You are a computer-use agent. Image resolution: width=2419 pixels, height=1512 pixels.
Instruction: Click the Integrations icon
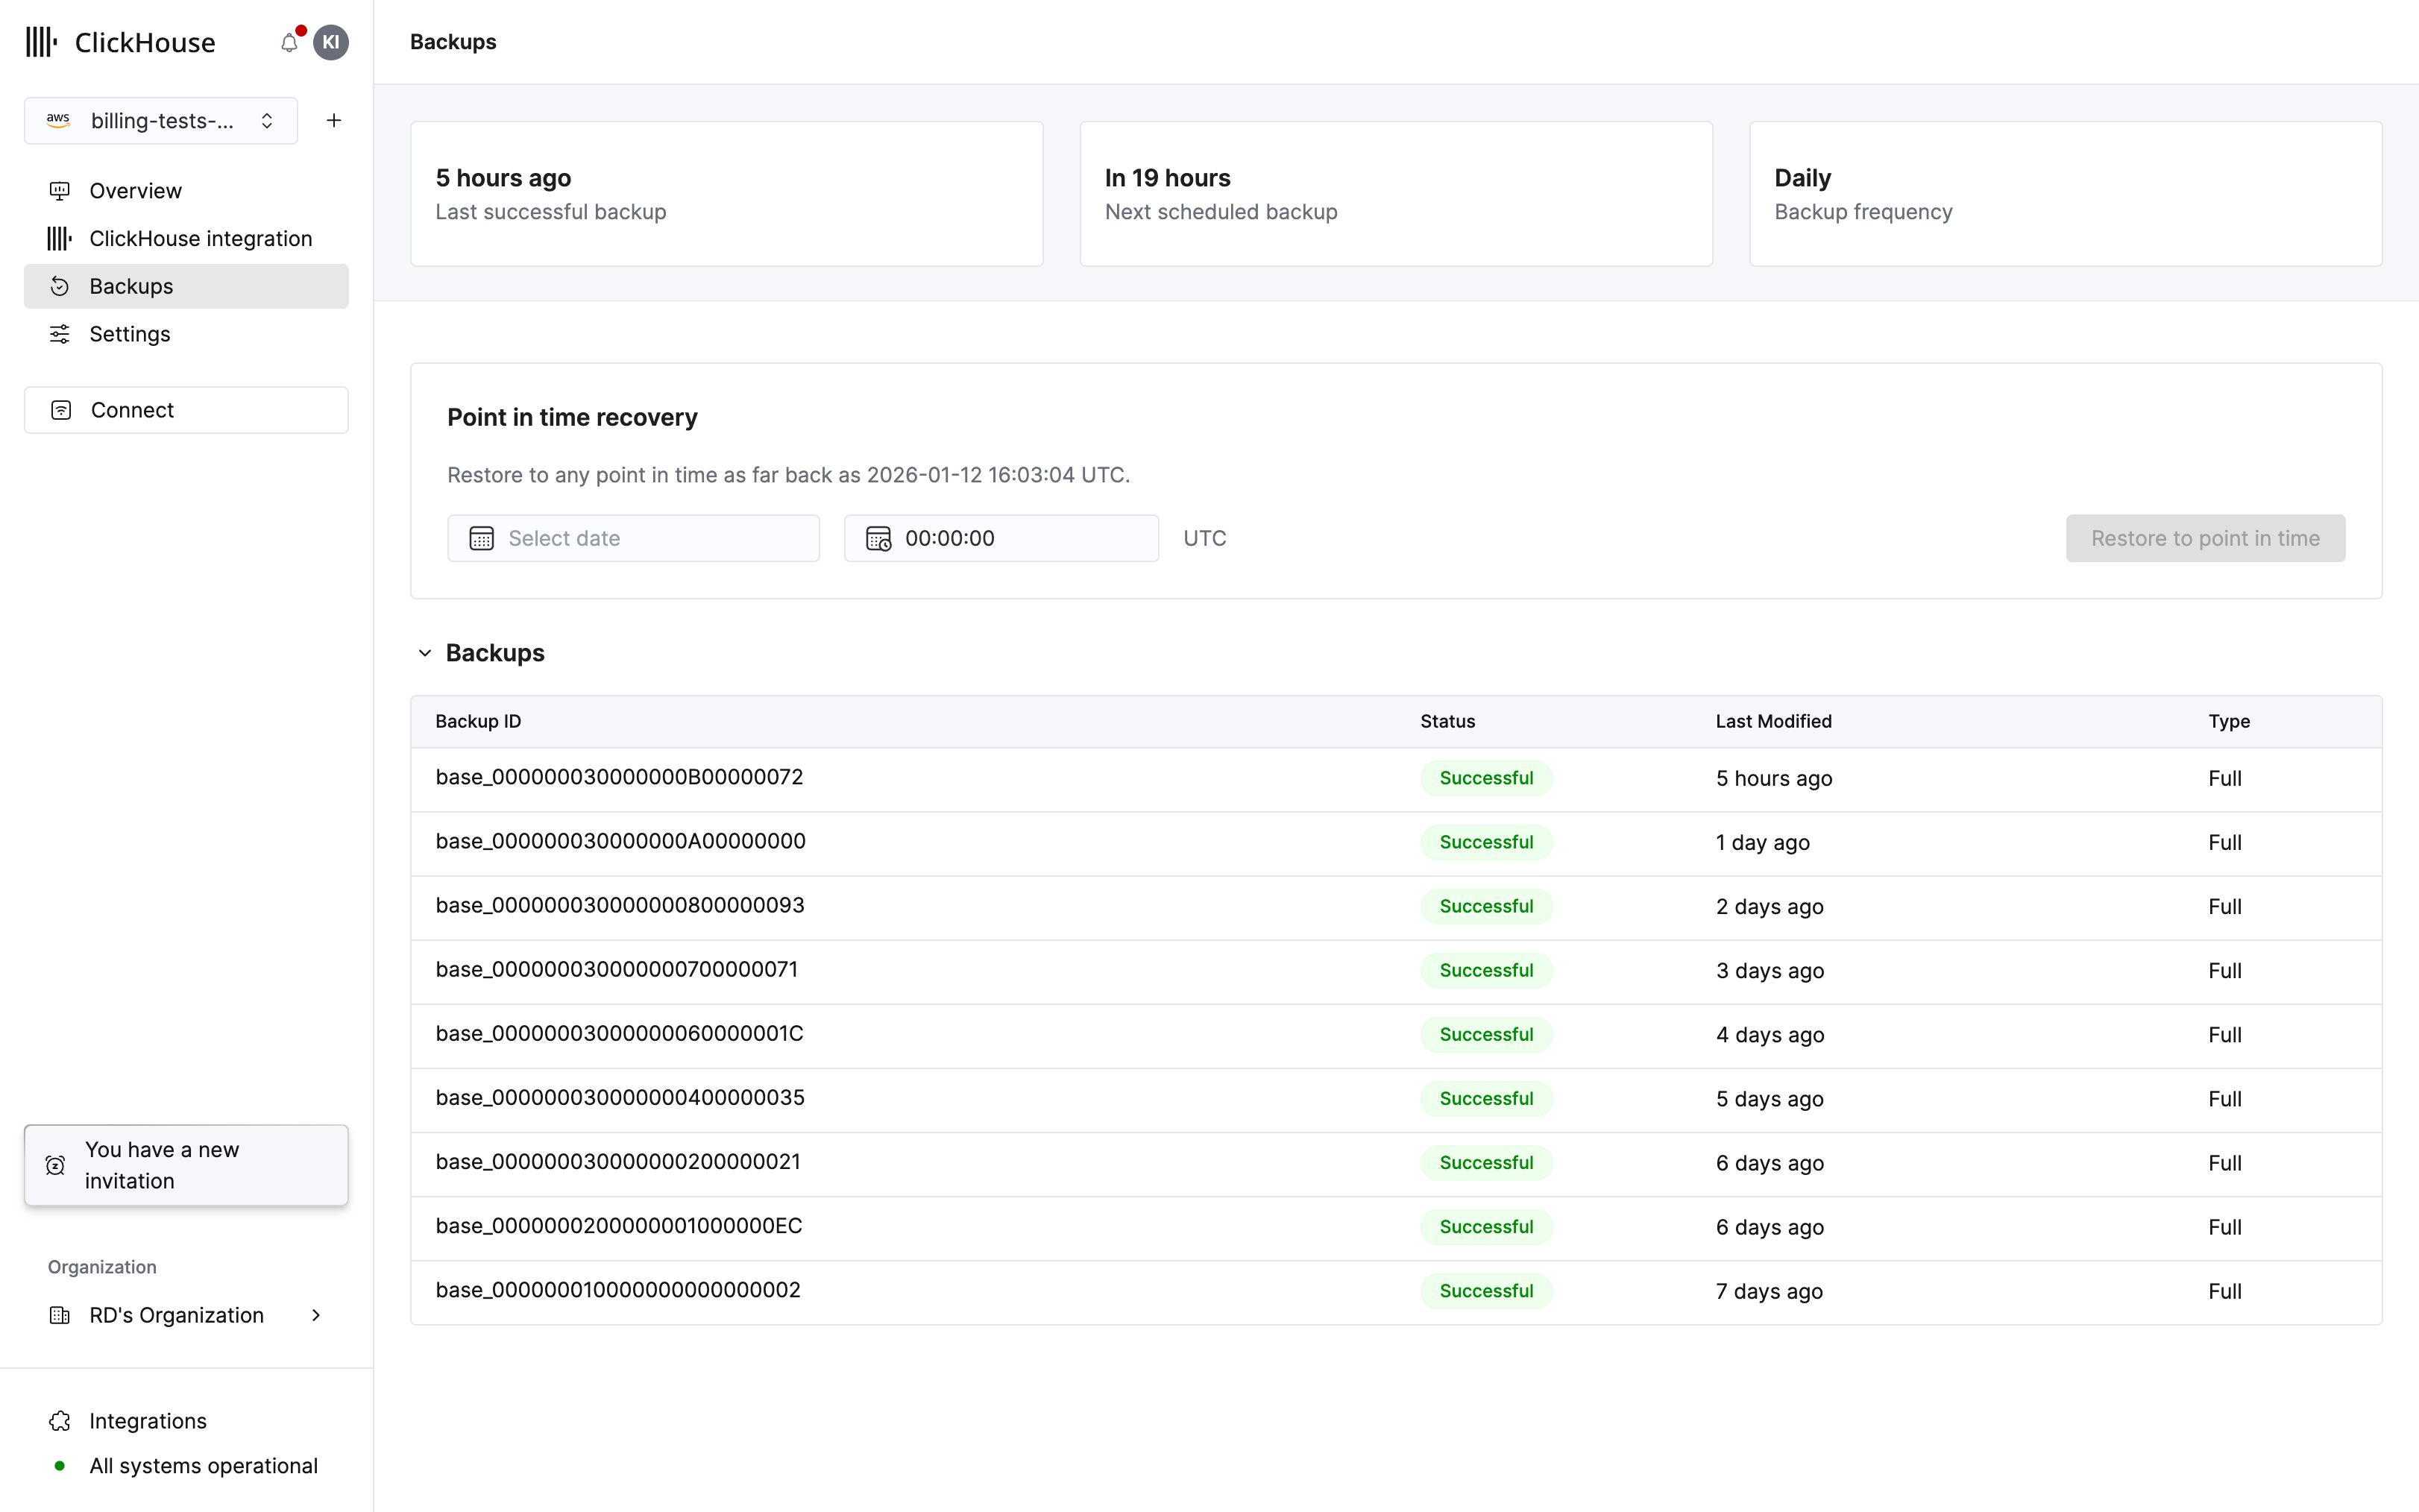click(59, 1421)
